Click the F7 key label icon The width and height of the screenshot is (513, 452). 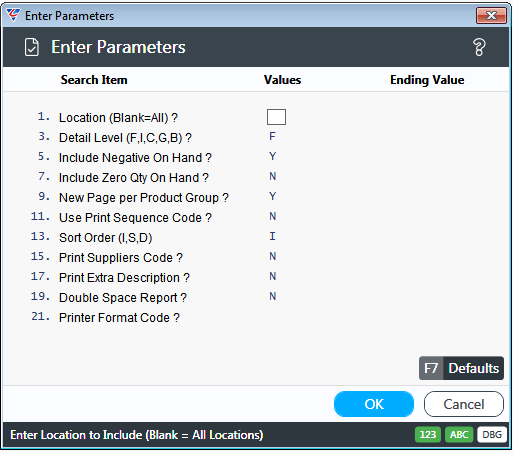(x=431, y=368)
